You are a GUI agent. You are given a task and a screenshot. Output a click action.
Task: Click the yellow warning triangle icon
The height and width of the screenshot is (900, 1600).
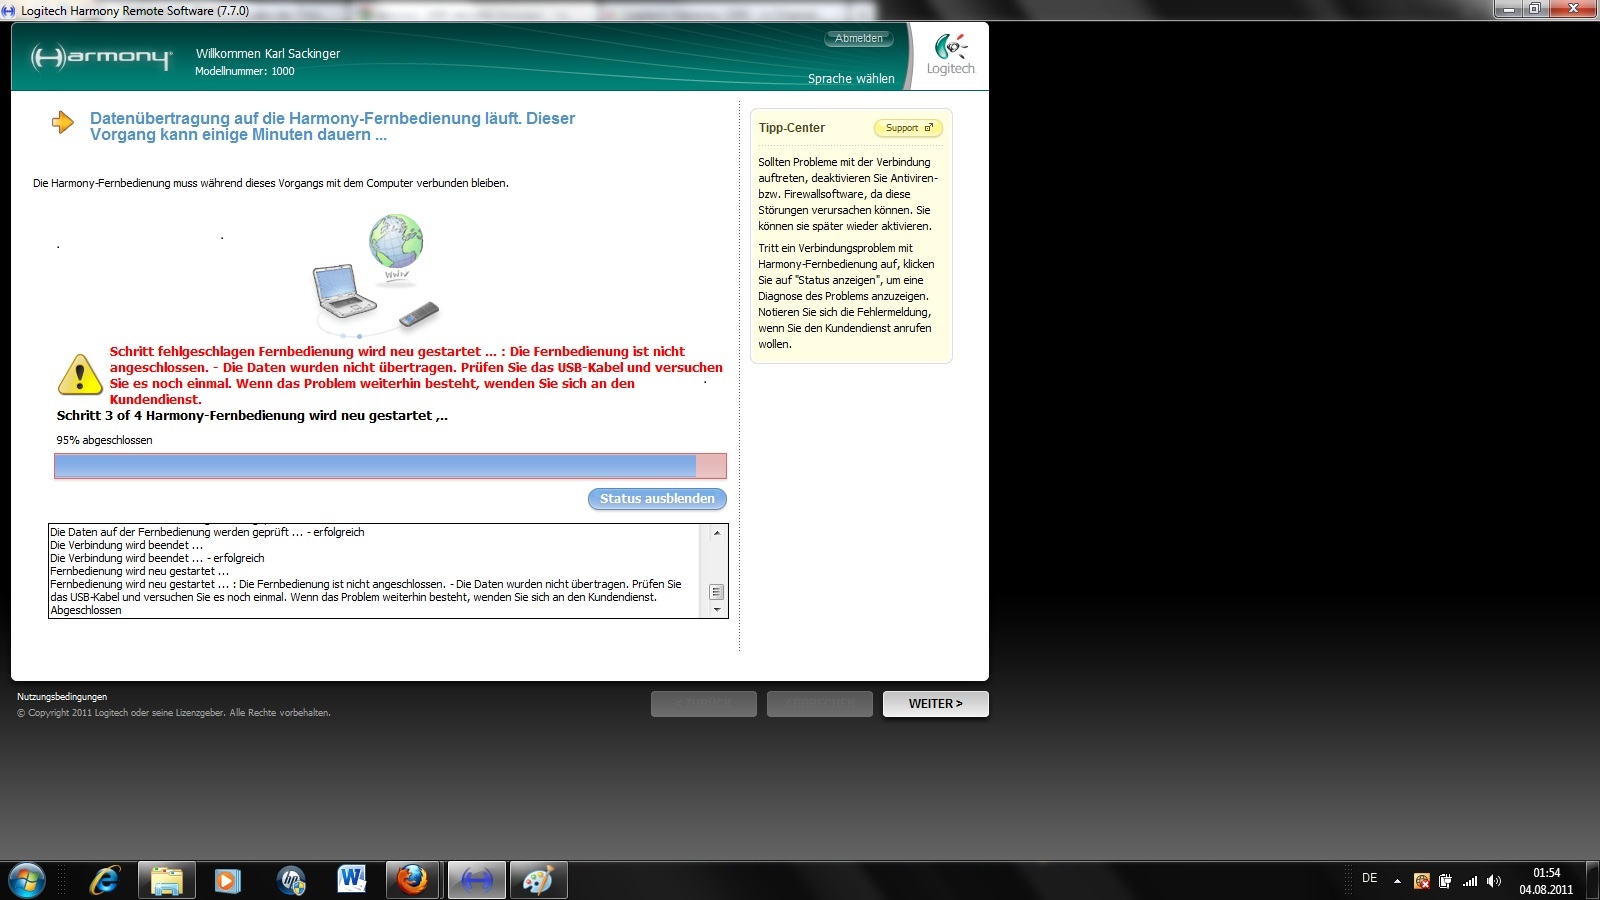(x=80, y=375)
